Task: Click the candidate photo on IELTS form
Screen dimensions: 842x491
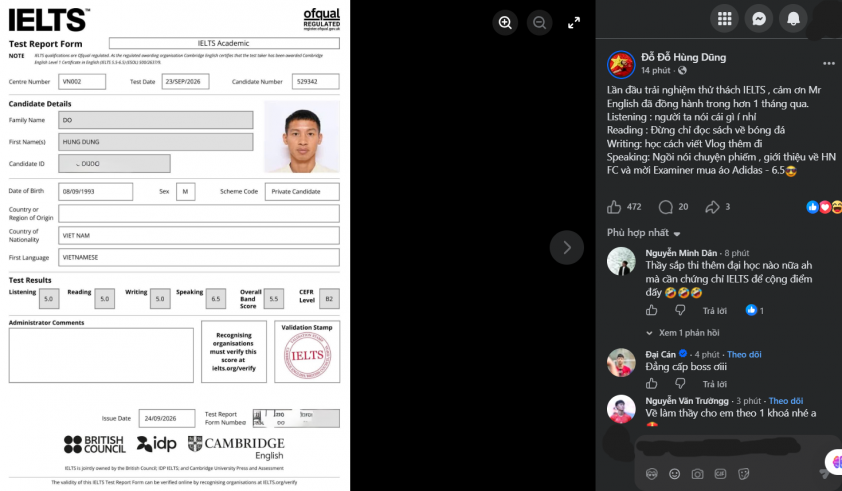Action: tap(302, 136)
